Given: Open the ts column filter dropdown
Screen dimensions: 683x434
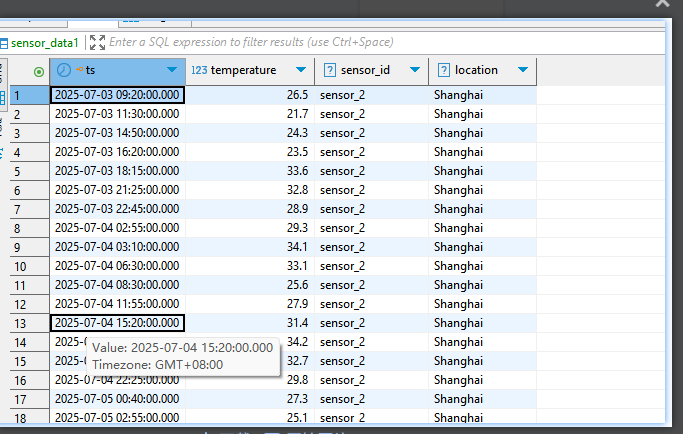Looking at the screenshot, I should pyautogui.click(x=172, y=70).
